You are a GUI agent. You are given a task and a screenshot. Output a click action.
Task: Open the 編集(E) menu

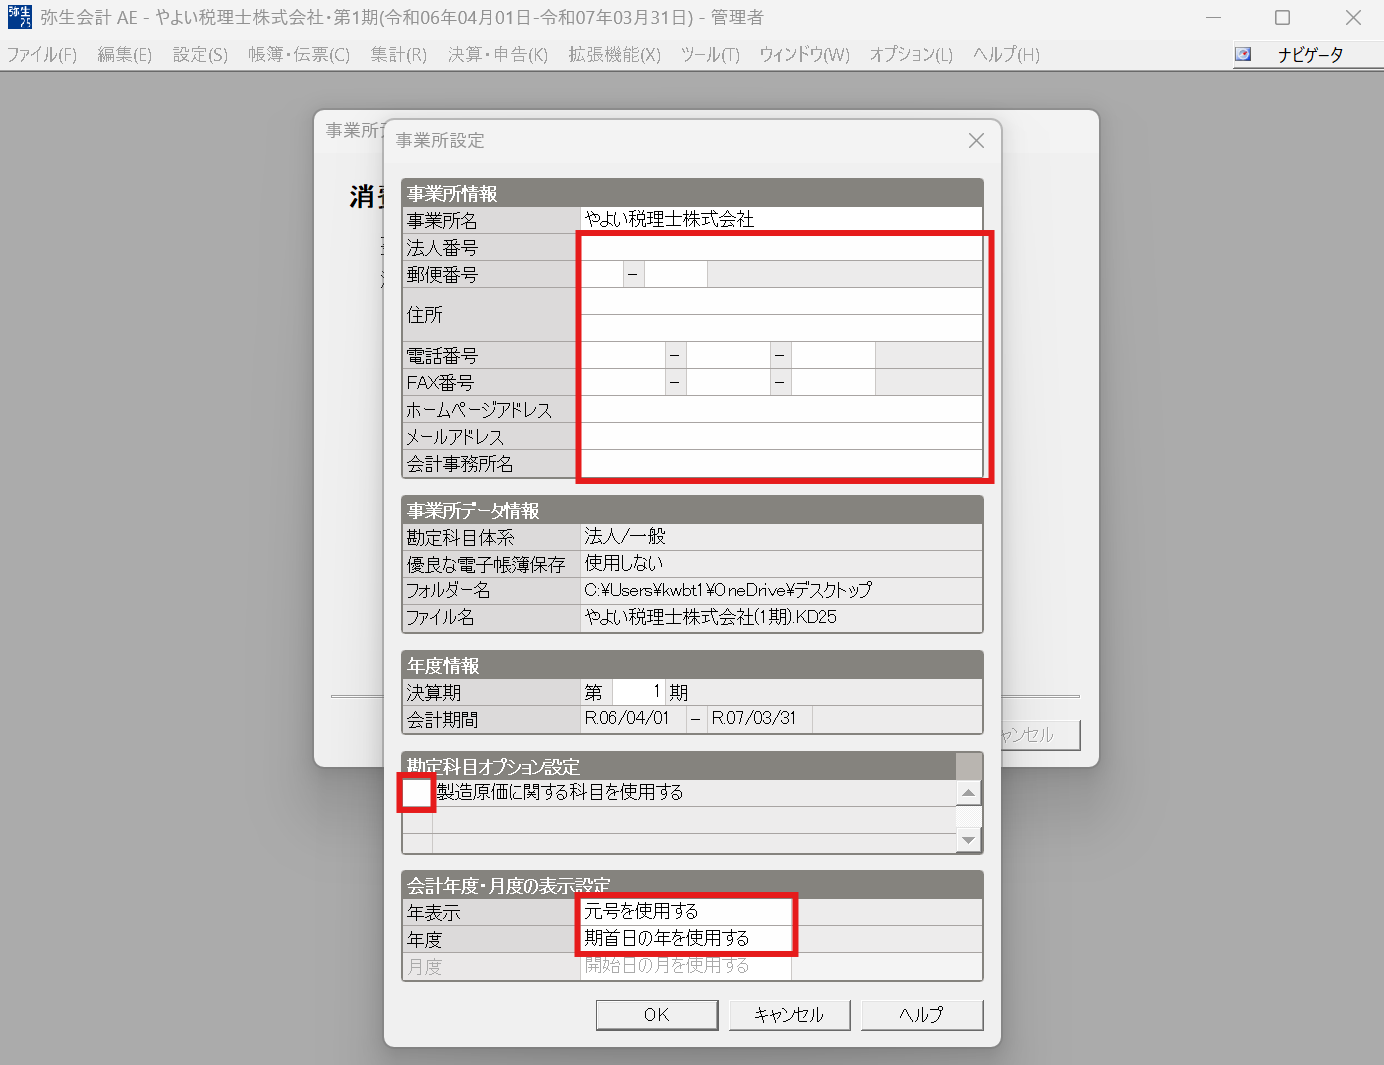[x=125, y=55]
